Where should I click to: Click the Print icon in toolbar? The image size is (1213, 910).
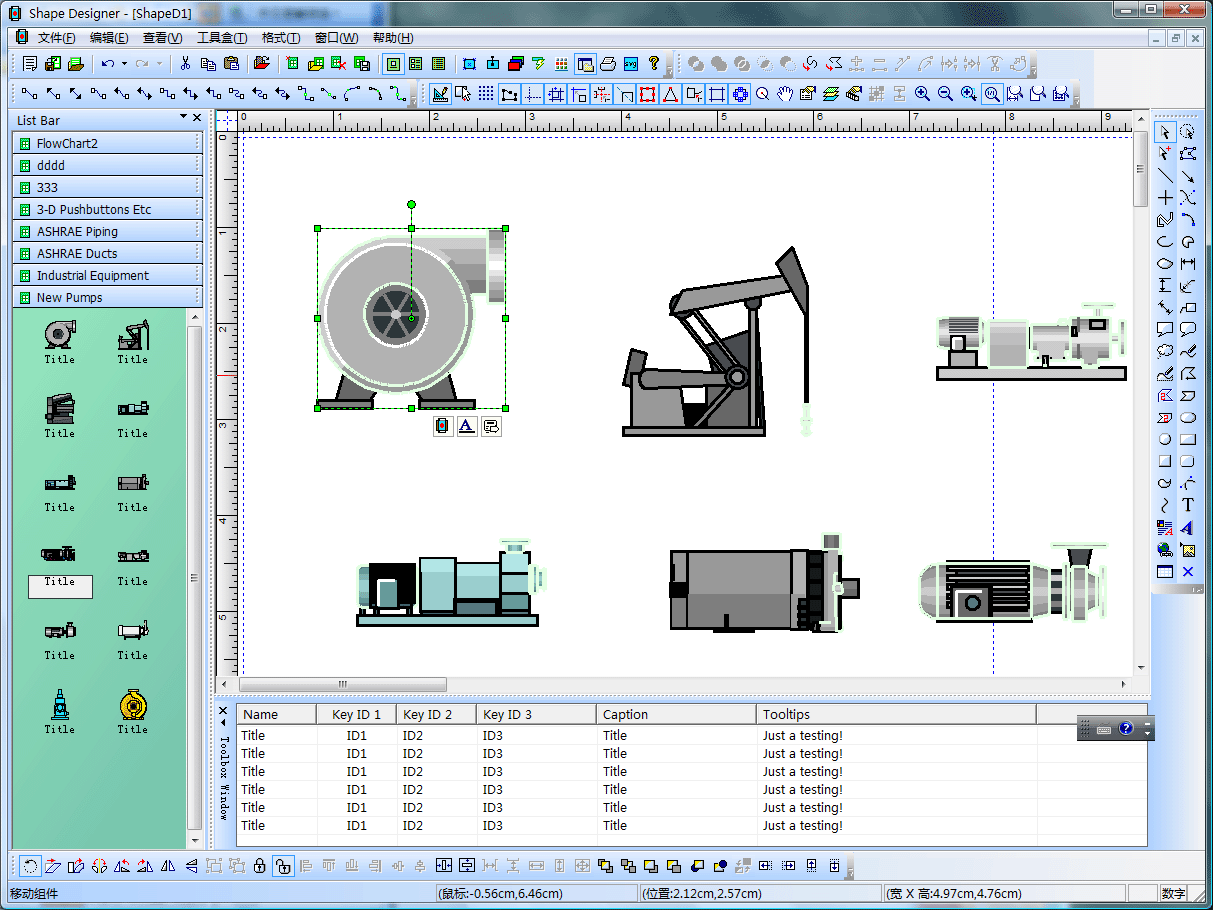(608, 64)
